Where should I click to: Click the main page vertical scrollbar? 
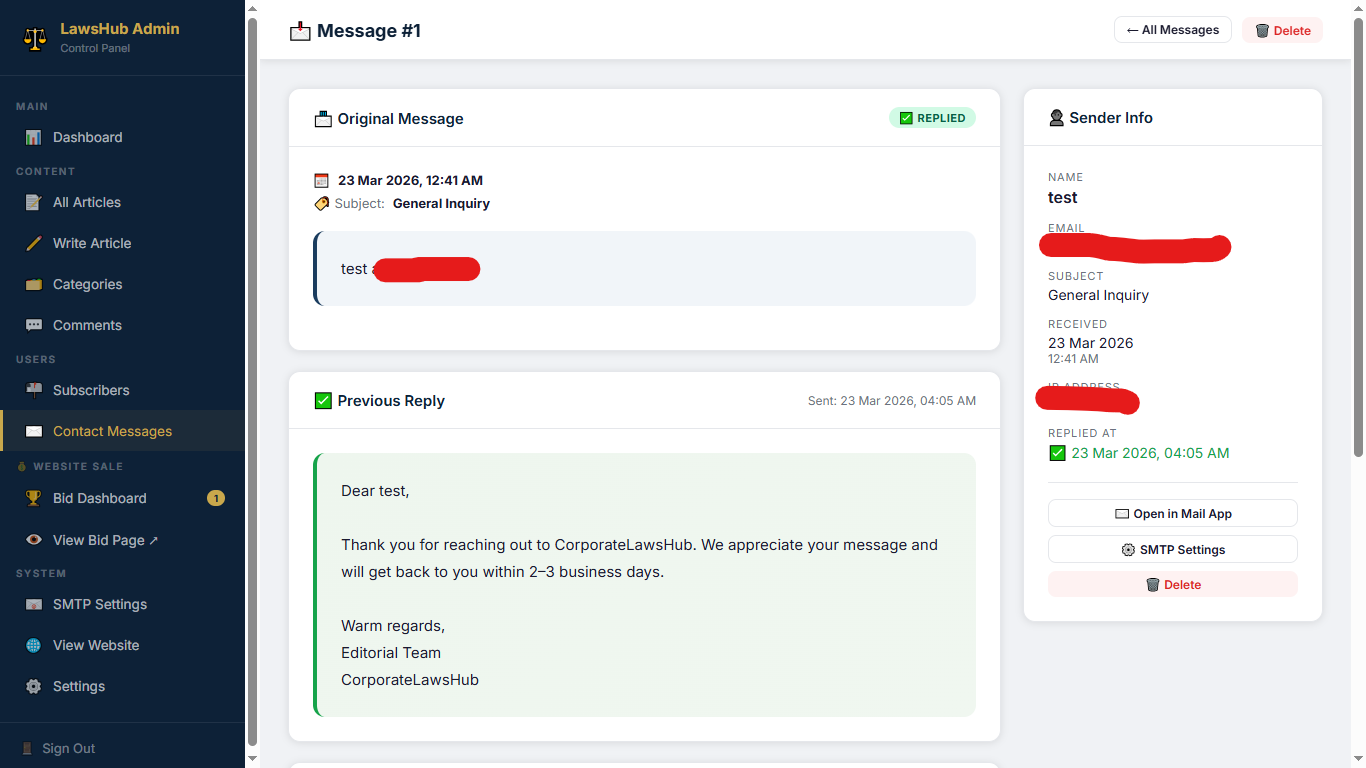tap(1357, 230)
